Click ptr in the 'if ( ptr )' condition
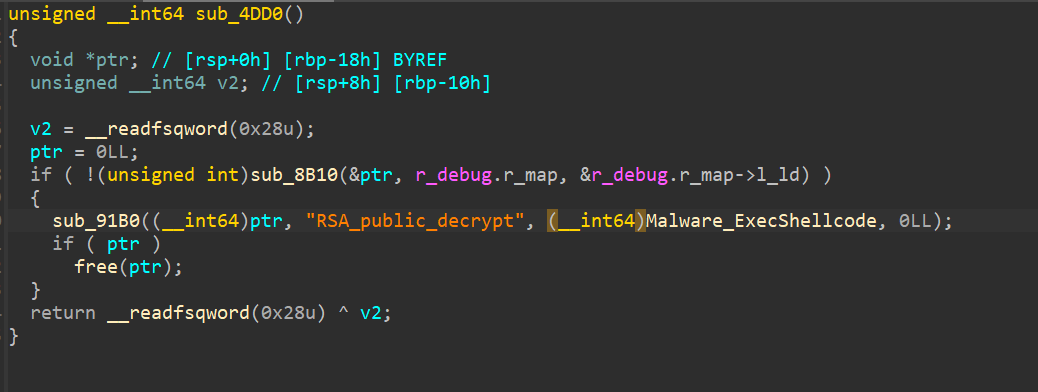 coord(124,244)
